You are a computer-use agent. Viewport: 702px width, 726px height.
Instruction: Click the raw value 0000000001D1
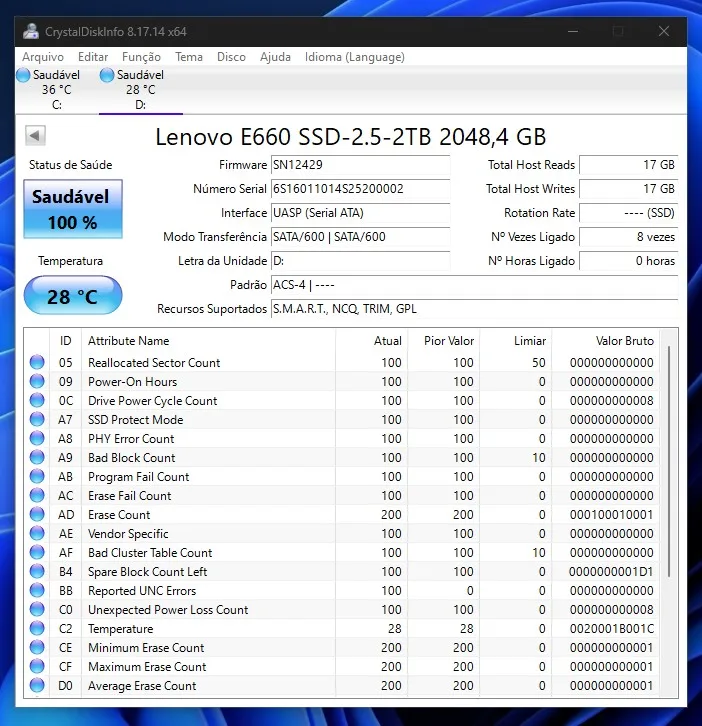pos(611,572)
